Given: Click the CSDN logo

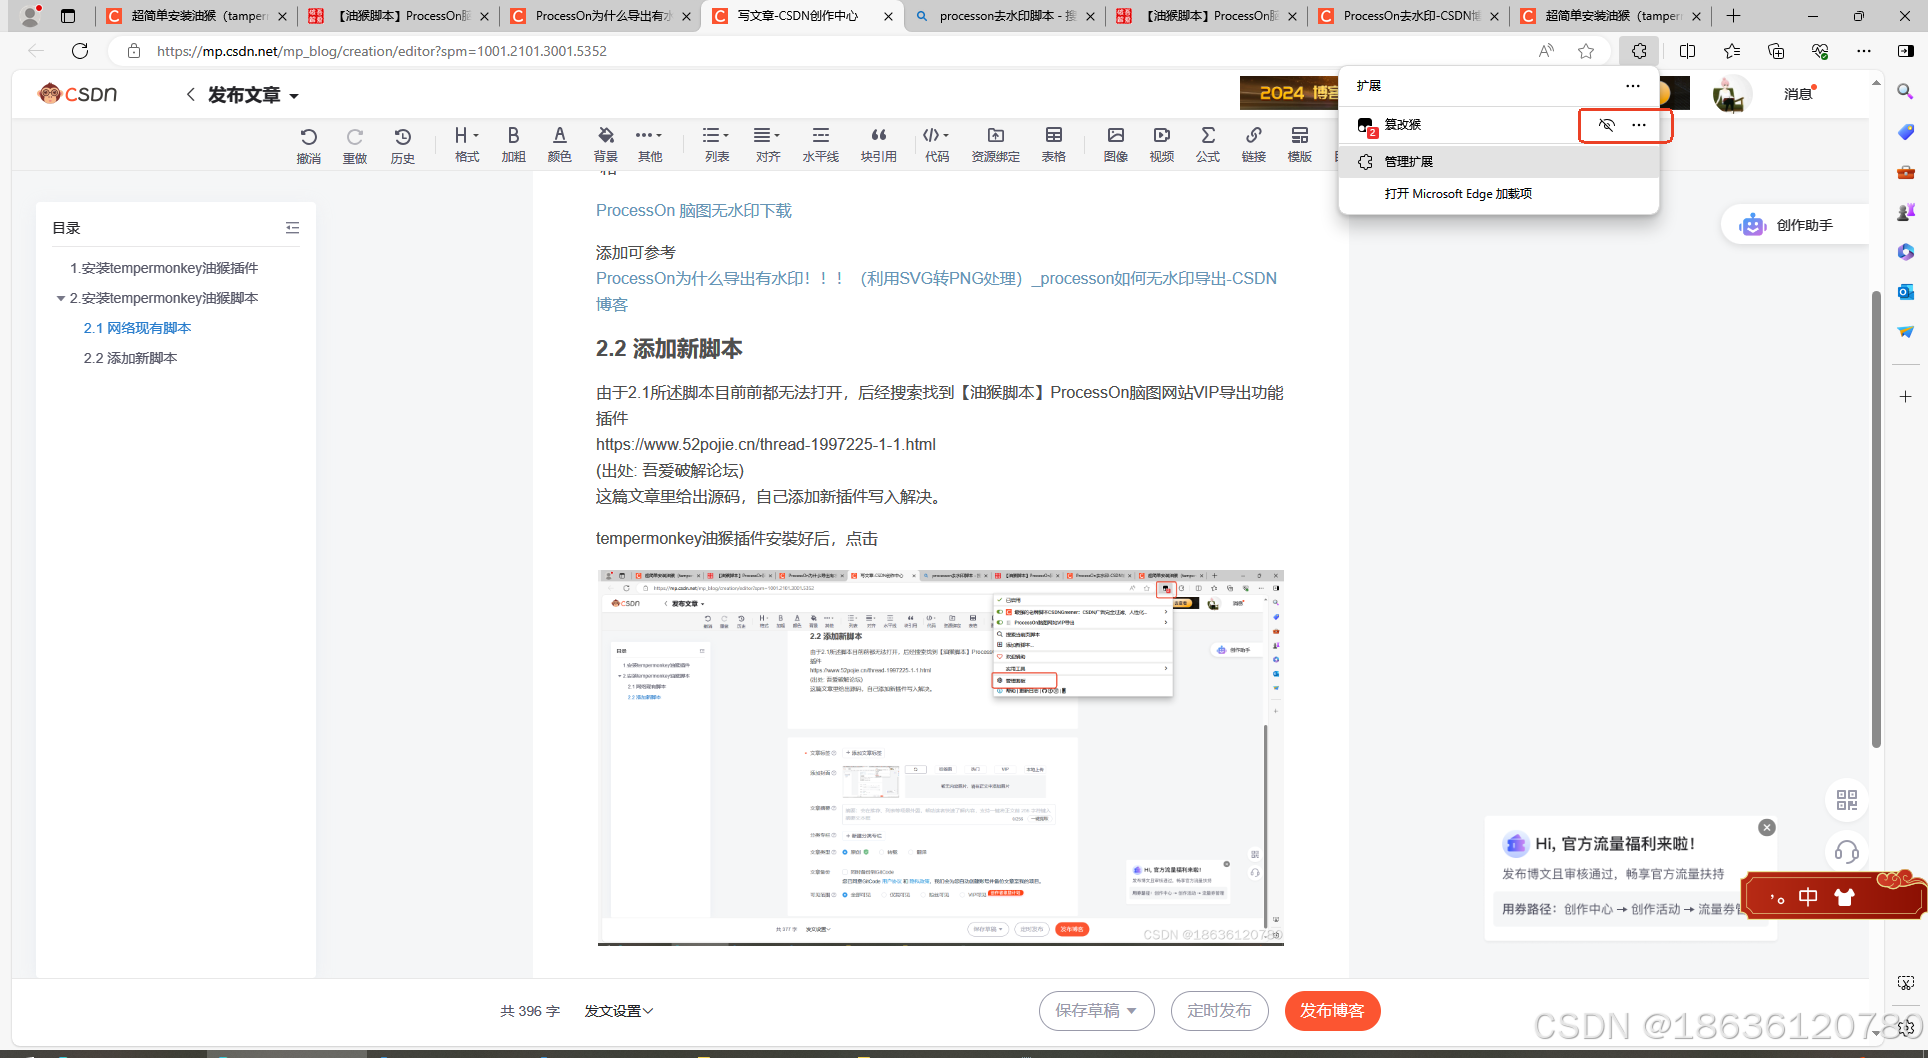Looking at the screenshot, I should pos(78,94).
